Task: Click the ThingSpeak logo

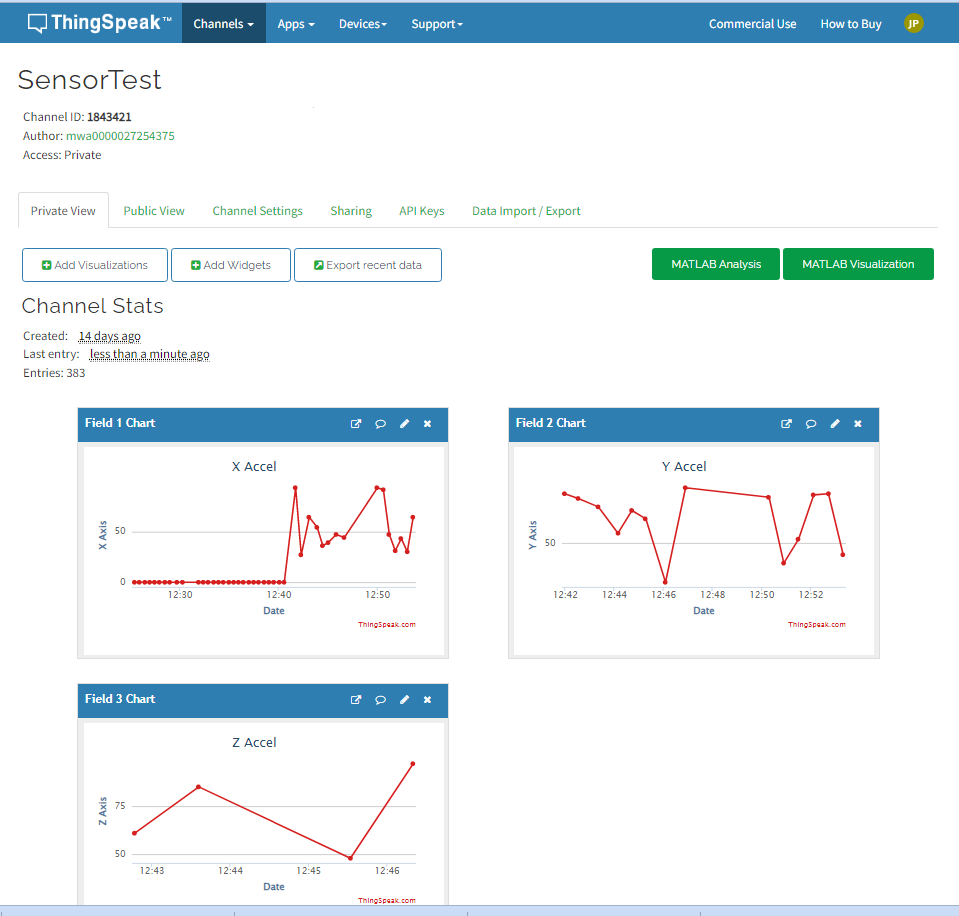Action: coord(100,23)
